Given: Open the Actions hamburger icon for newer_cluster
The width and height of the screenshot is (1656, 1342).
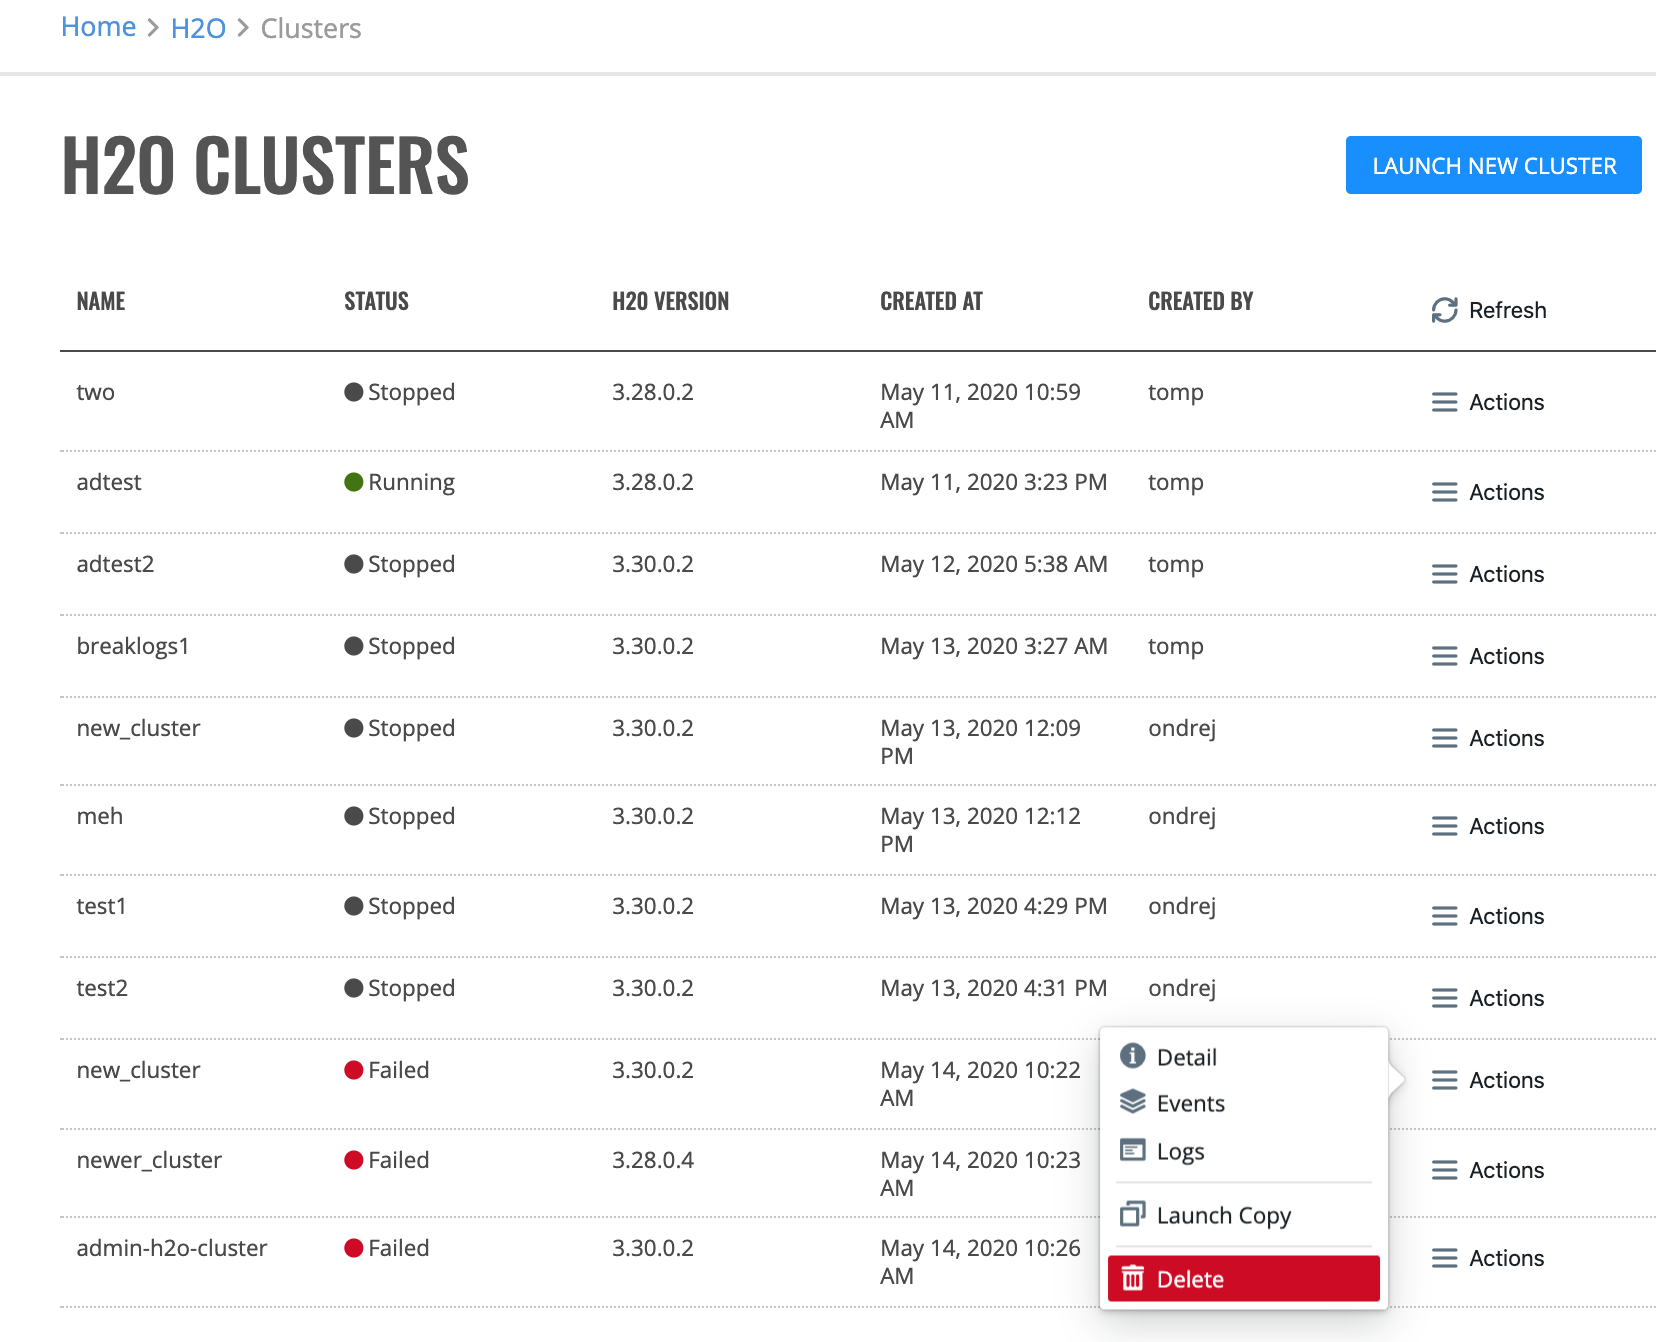Looking at the screenshot, I should pyautogui.click(x=1444, y=1170).
